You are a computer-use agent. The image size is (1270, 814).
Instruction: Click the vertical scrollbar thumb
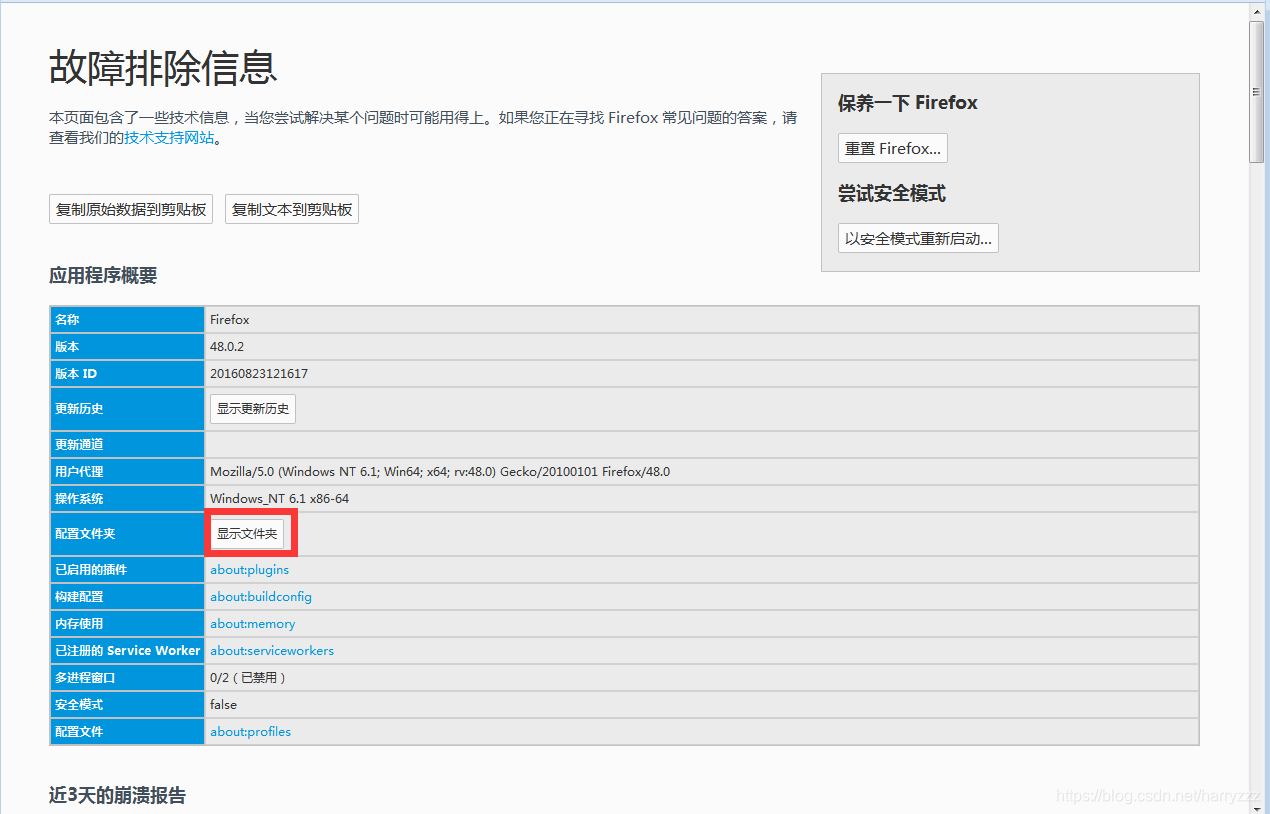[x=1257, y=92]
